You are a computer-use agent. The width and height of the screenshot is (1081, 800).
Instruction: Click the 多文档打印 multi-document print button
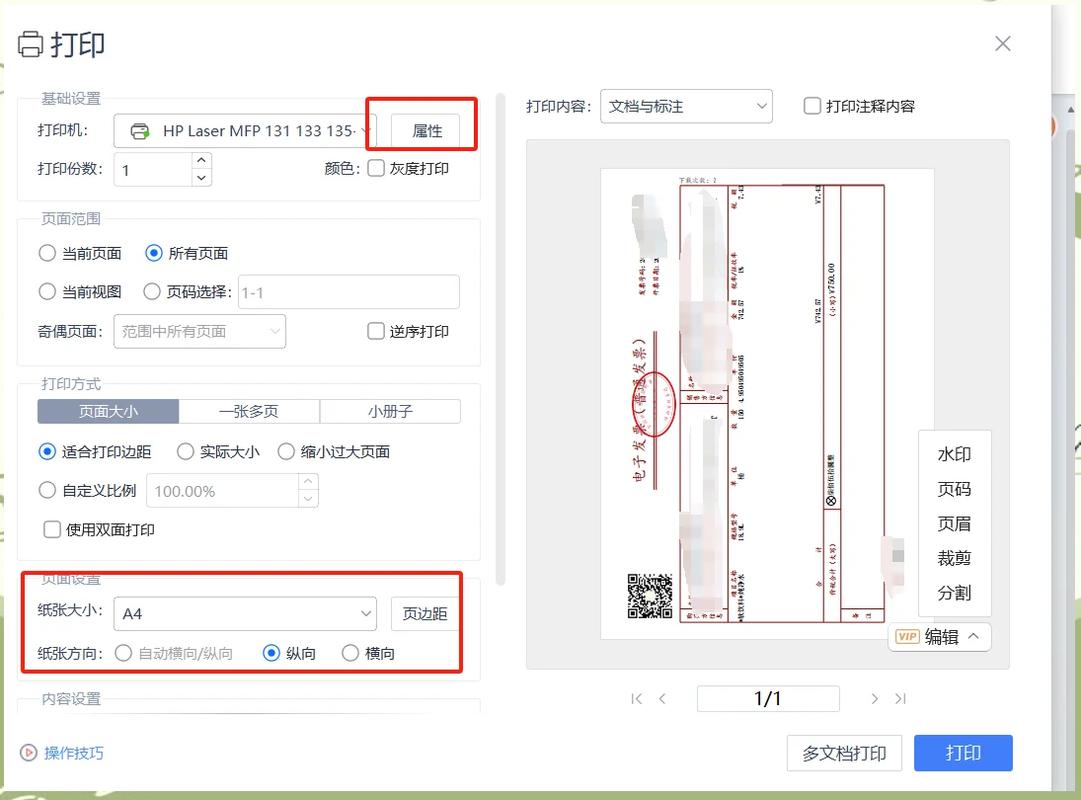(x=844, y=753)
